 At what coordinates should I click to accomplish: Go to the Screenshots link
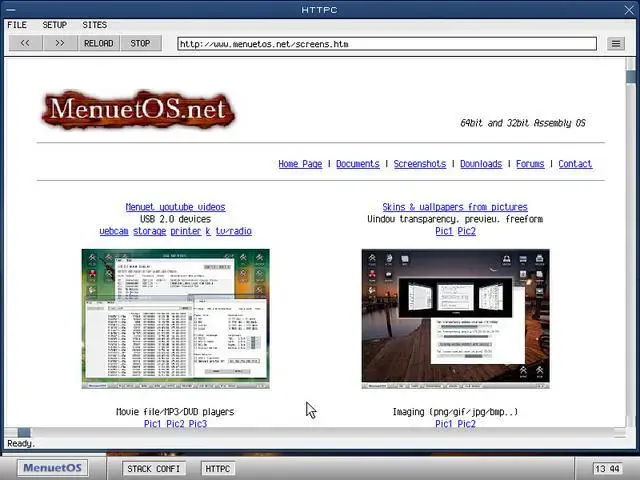pyautogui.click(x=419, y=164)
